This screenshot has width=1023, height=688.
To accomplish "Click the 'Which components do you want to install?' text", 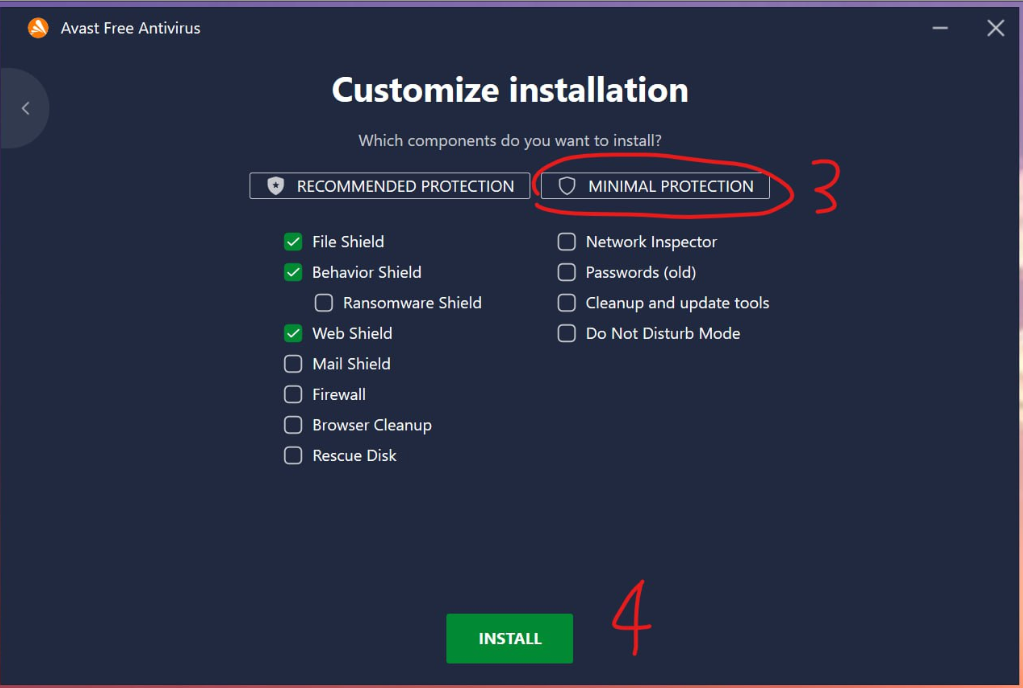I will (x=510, y=141).
